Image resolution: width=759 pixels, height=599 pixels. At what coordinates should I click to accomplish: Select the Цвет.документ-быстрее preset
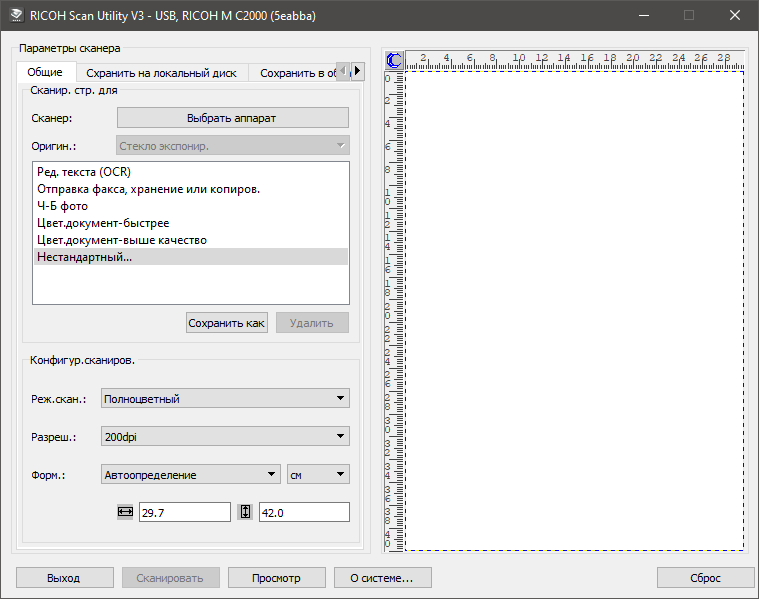coord(191,223)
